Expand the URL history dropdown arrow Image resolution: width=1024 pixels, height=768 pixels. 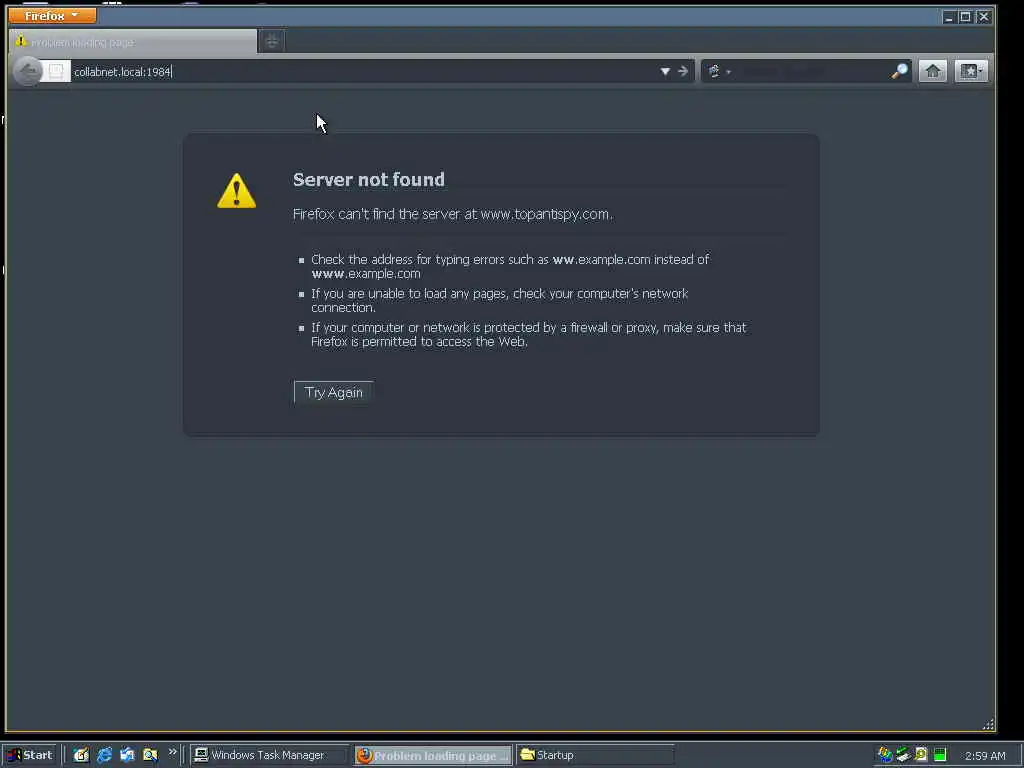[x=665, y=71]
